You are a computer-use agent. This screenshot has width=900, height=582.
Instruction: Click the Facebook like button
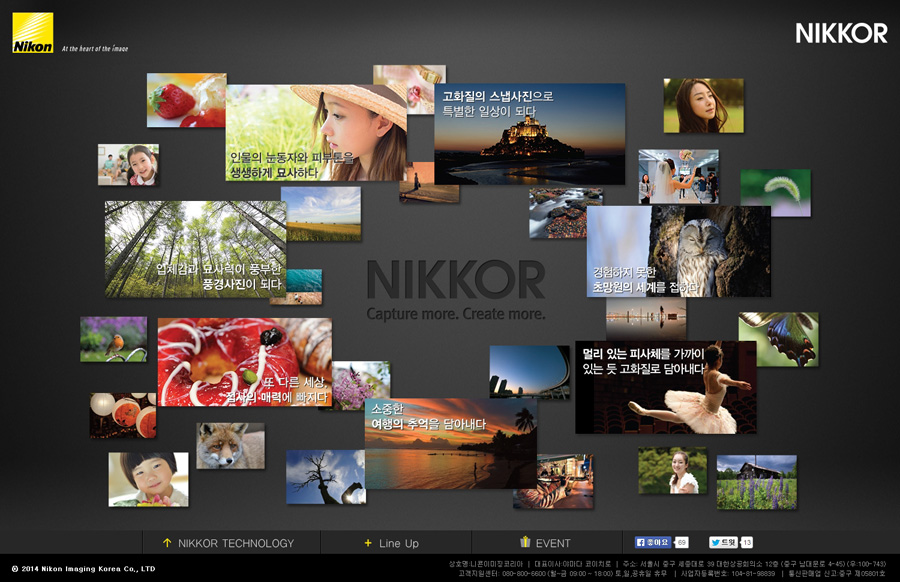coord(654,542)
